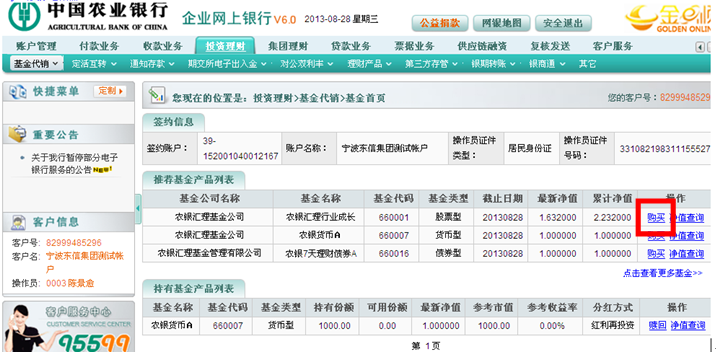Click the 1000.00 held shares value

(334, 326)
